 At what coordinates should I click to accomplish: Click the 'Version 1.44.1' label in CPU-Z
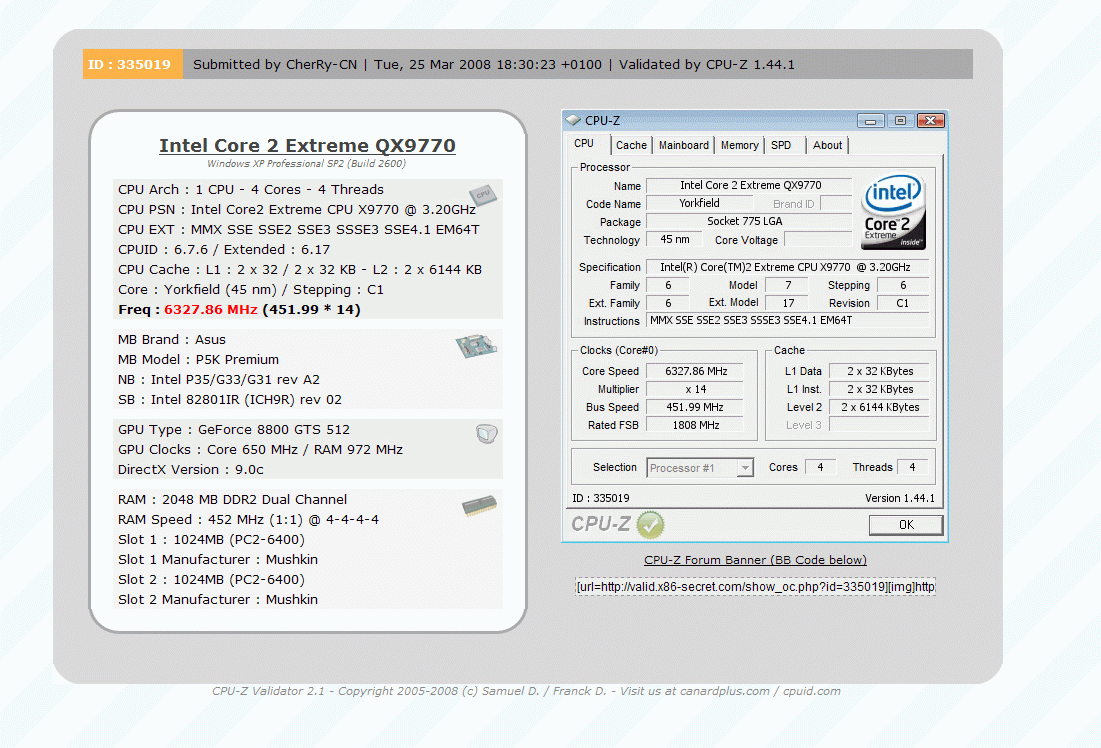coord(899,498)
